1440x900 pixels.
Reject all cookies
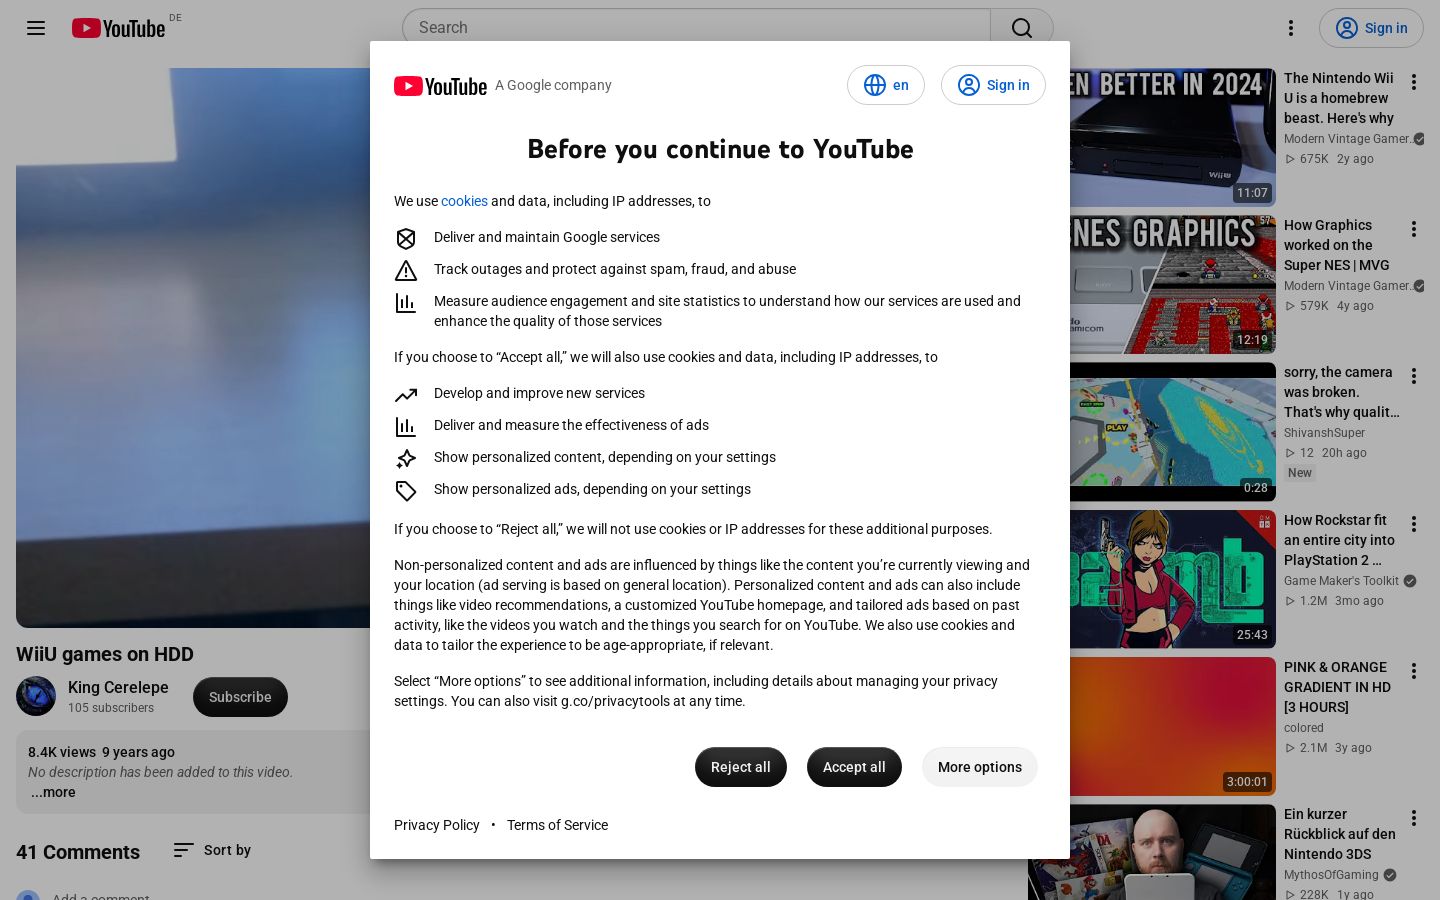click(x=741, y=767)
